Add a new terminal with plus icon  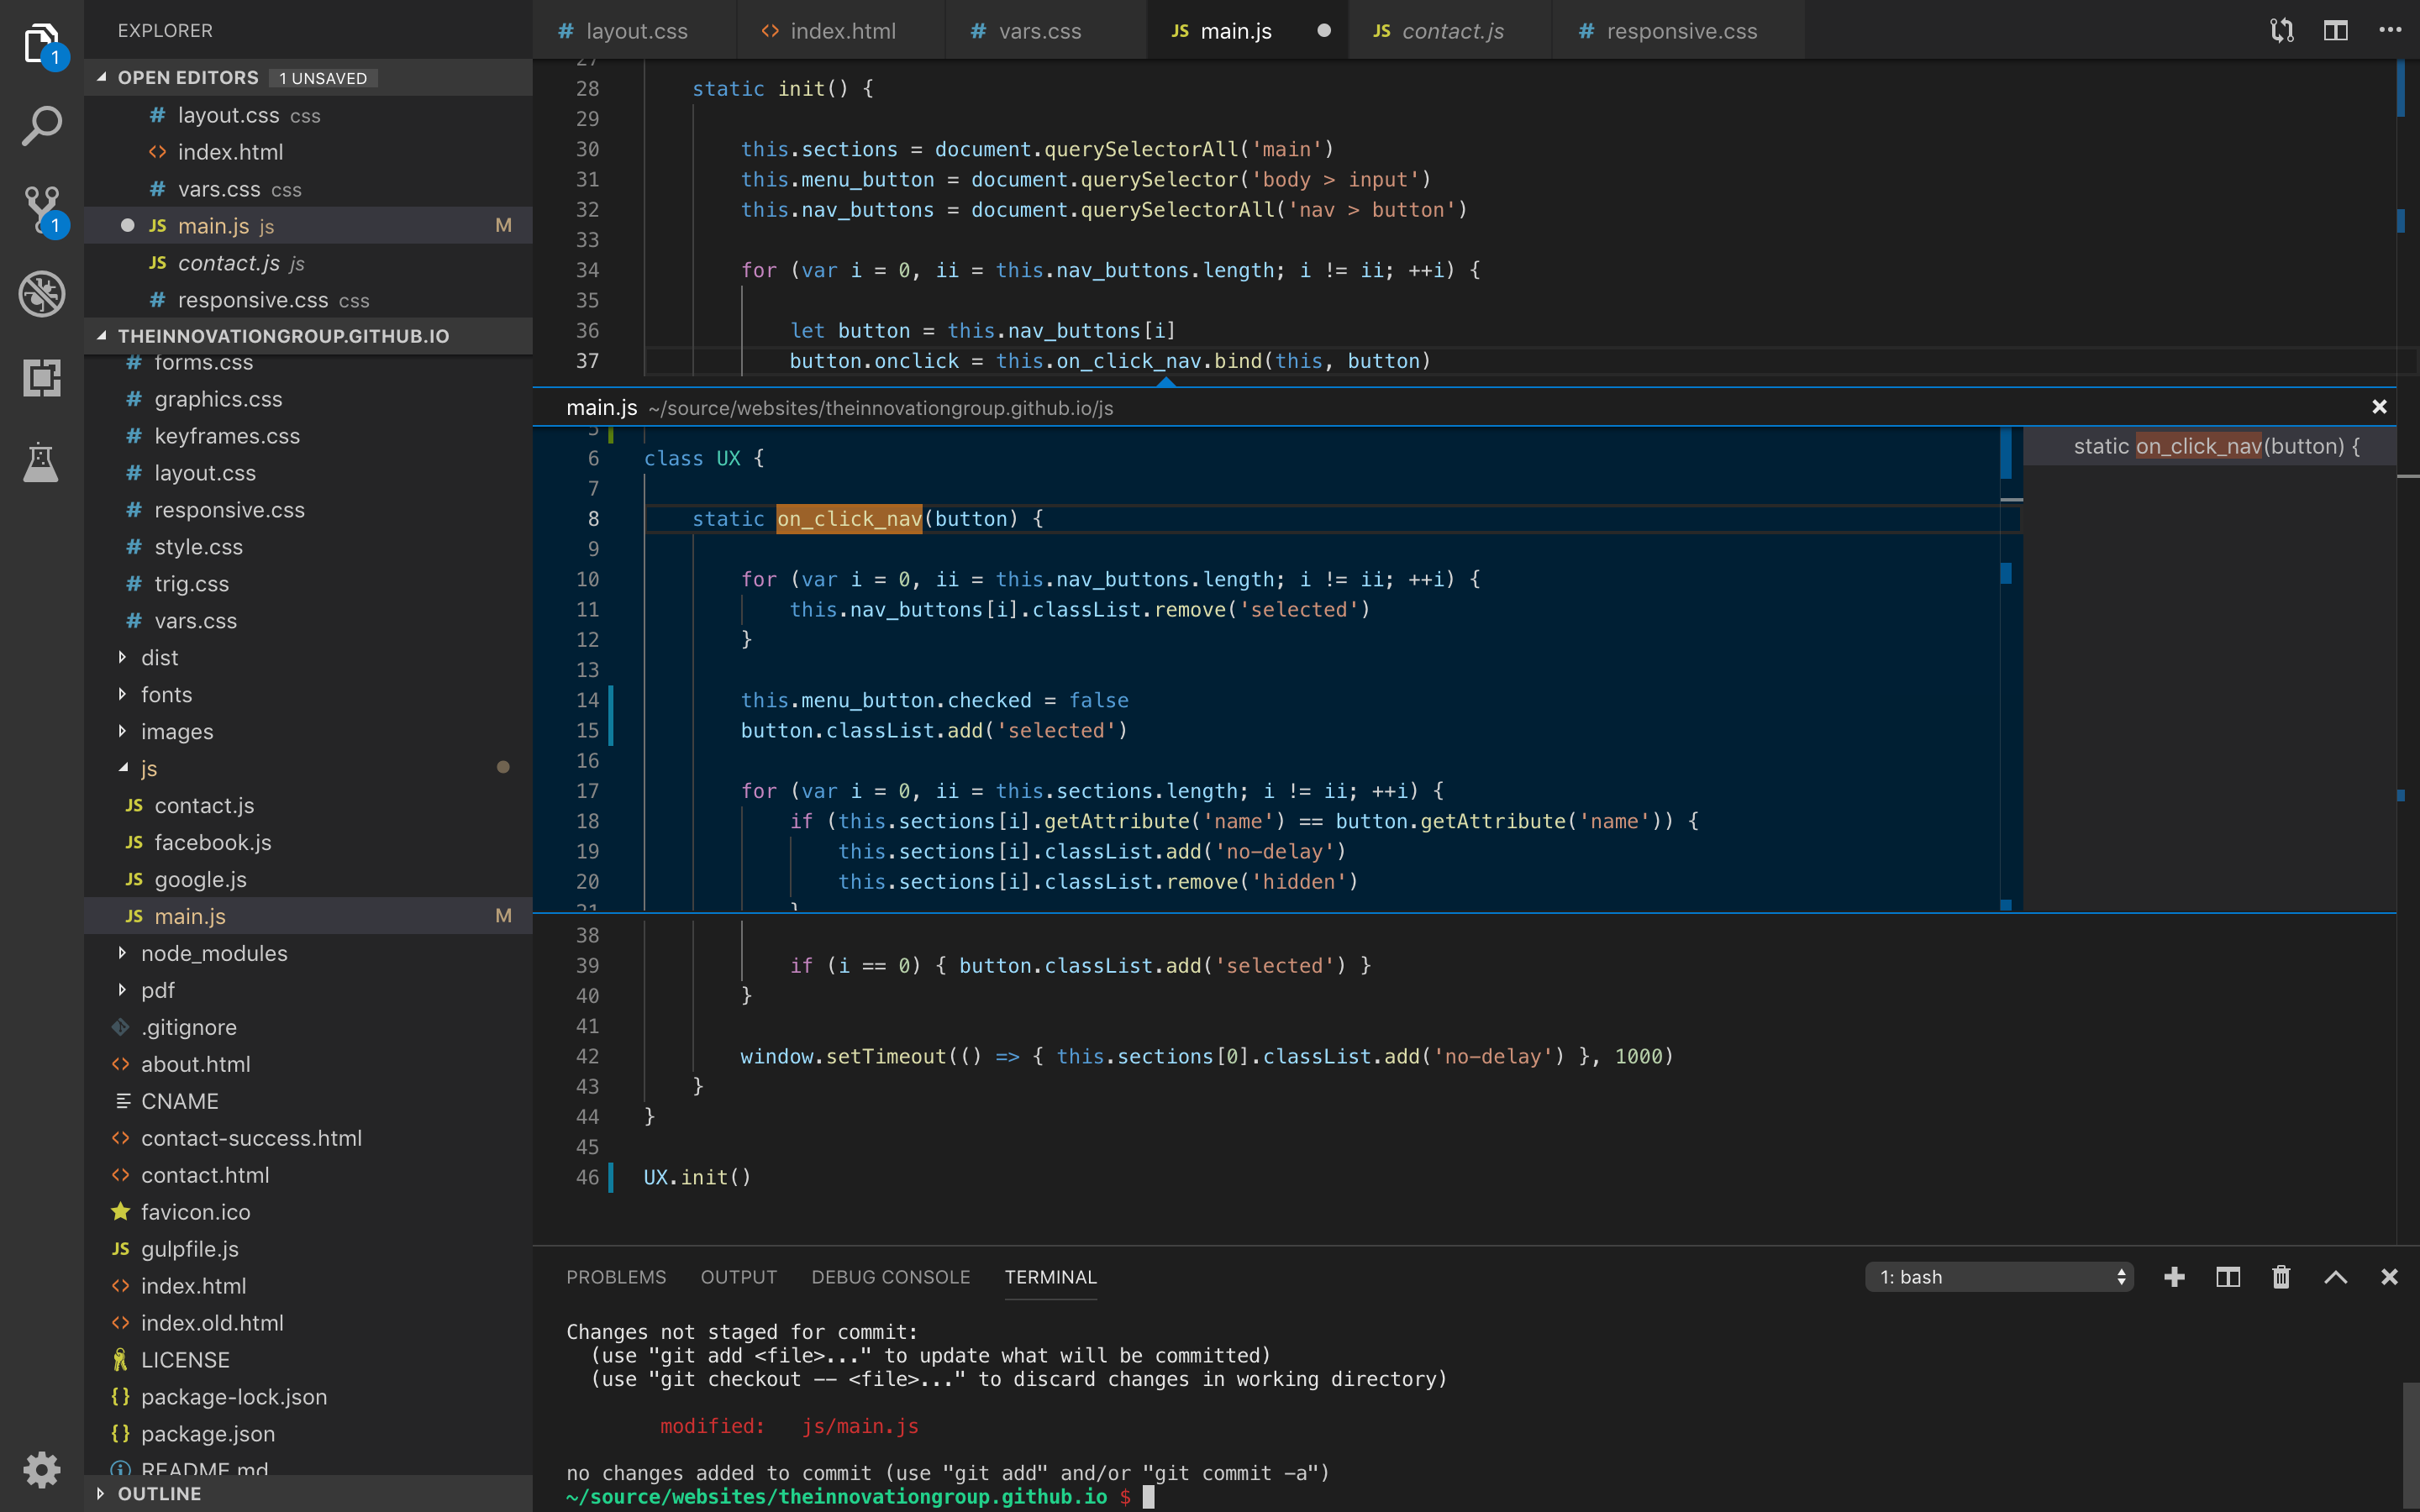2174,1277
